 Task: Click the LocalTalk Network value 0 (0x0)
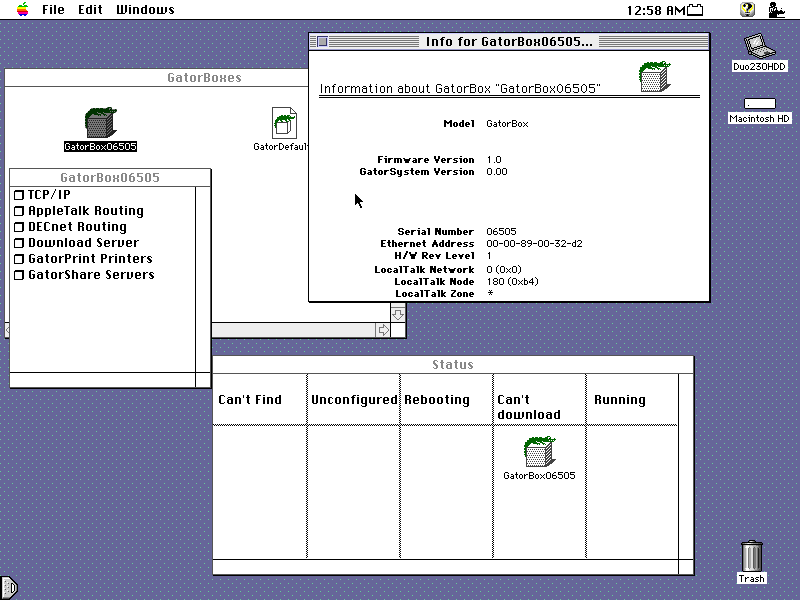pos(504,269)
